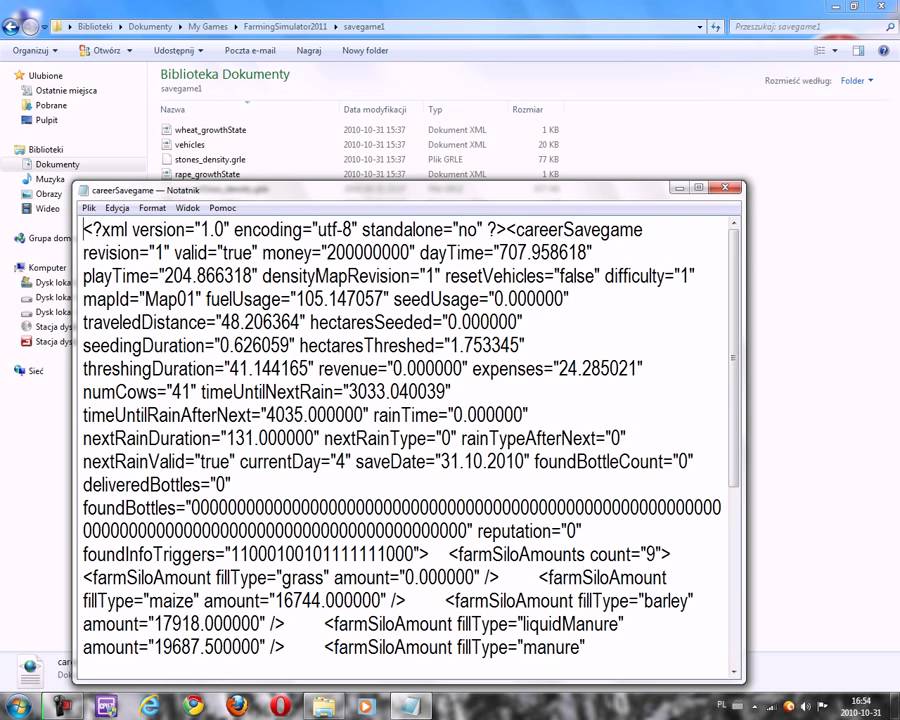Click the Nagraj button
This screenshot has height=720, width=900.
(x=309, y=51)
